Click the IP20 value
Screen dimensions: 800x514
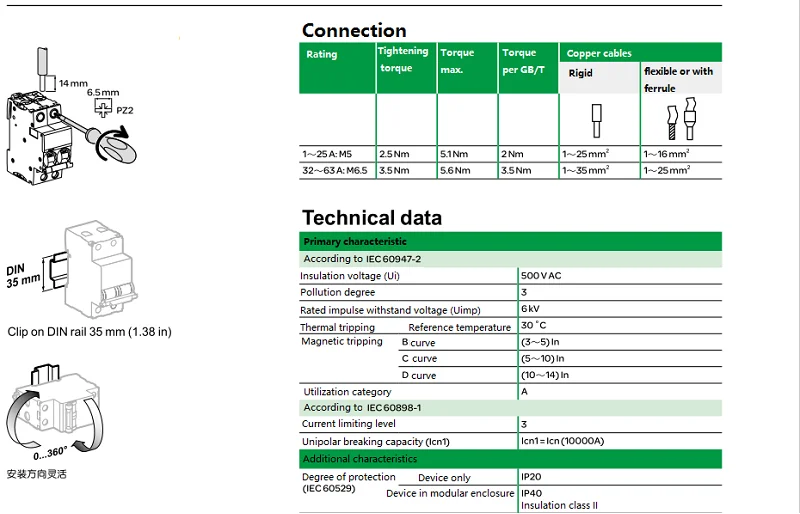pyautogui.click(x=531, y=477)
